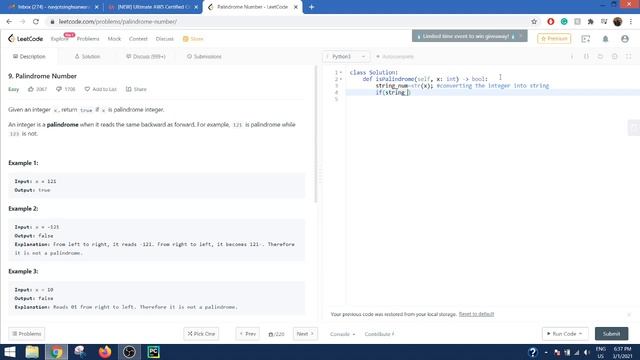This screenshot has width=640, height=360.
Task: Enter editor fullscreen mode
Action: [x=629, y=56]
